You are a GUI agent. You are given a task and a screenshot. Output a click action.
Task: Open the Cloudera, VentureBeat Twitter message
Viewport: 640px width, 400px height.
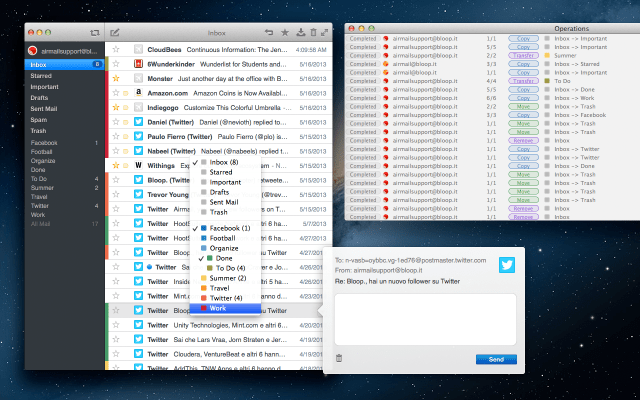[219, 354]
